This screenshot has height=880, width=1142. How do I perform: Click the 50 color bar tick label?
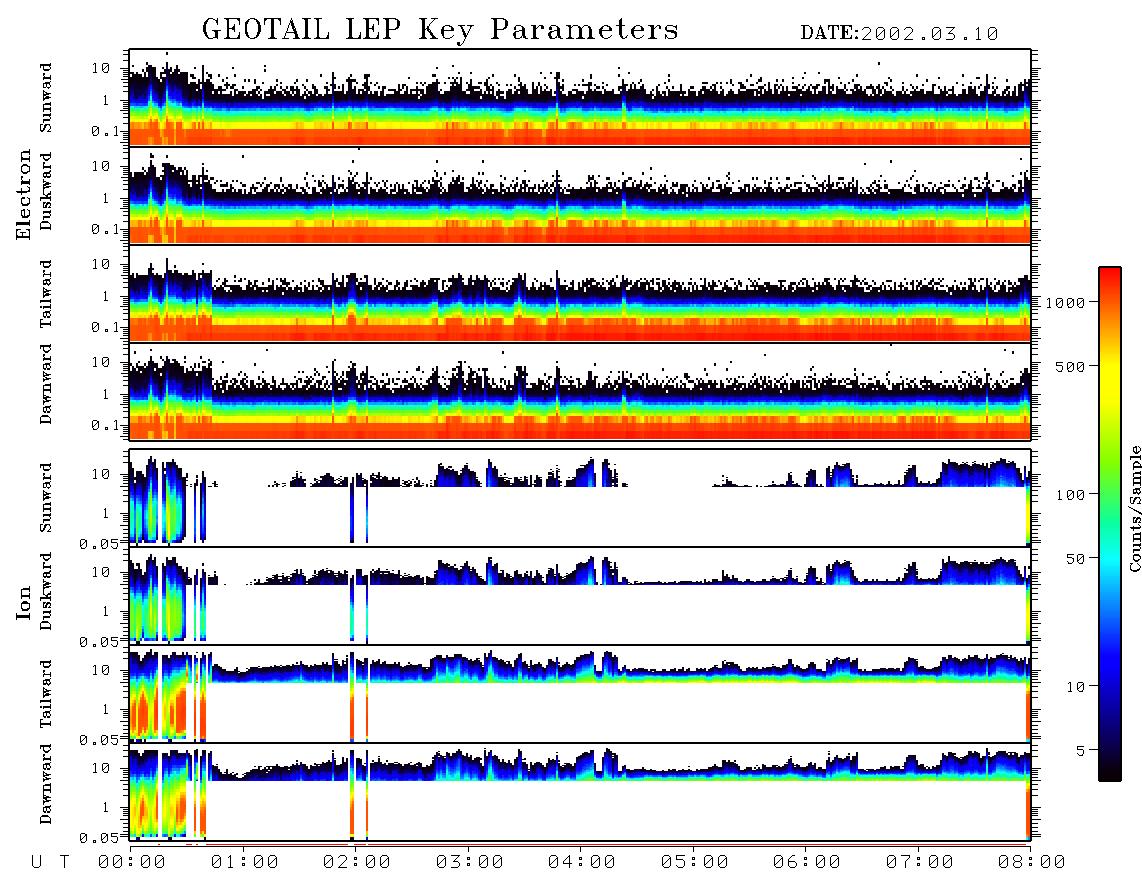[1076, 559]
